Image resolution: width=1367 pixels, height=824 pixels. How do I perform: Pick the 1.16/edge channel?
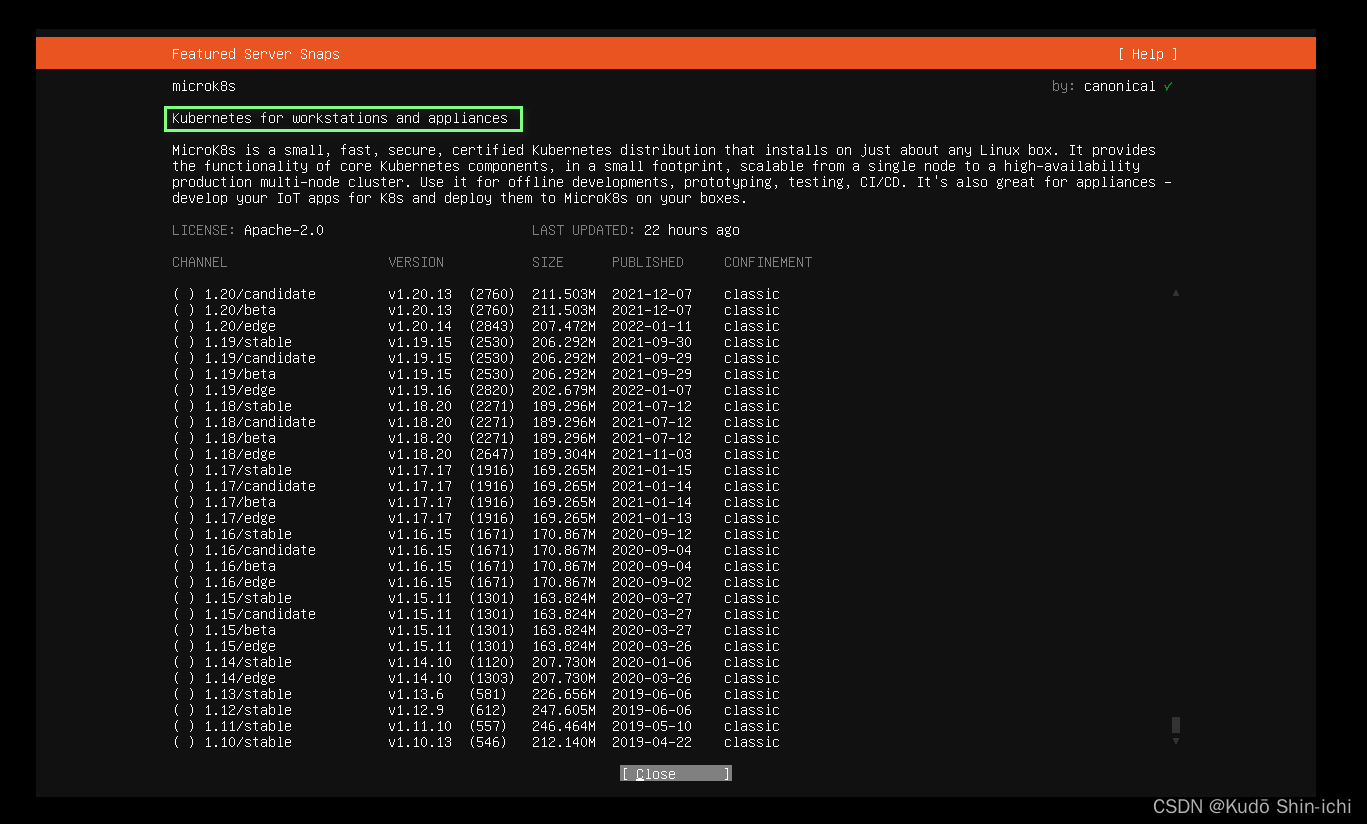click(x=476, y=582)
